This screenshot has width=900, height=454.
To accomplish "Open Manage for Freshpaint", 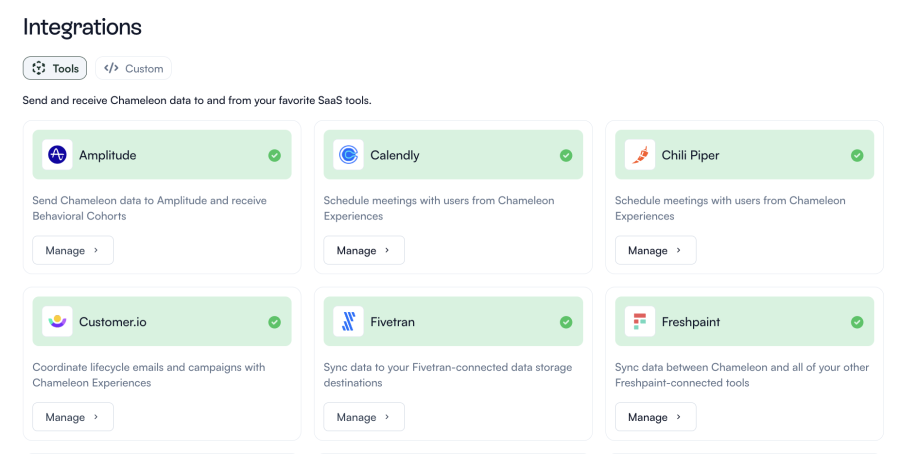I will tap(655, 417).
